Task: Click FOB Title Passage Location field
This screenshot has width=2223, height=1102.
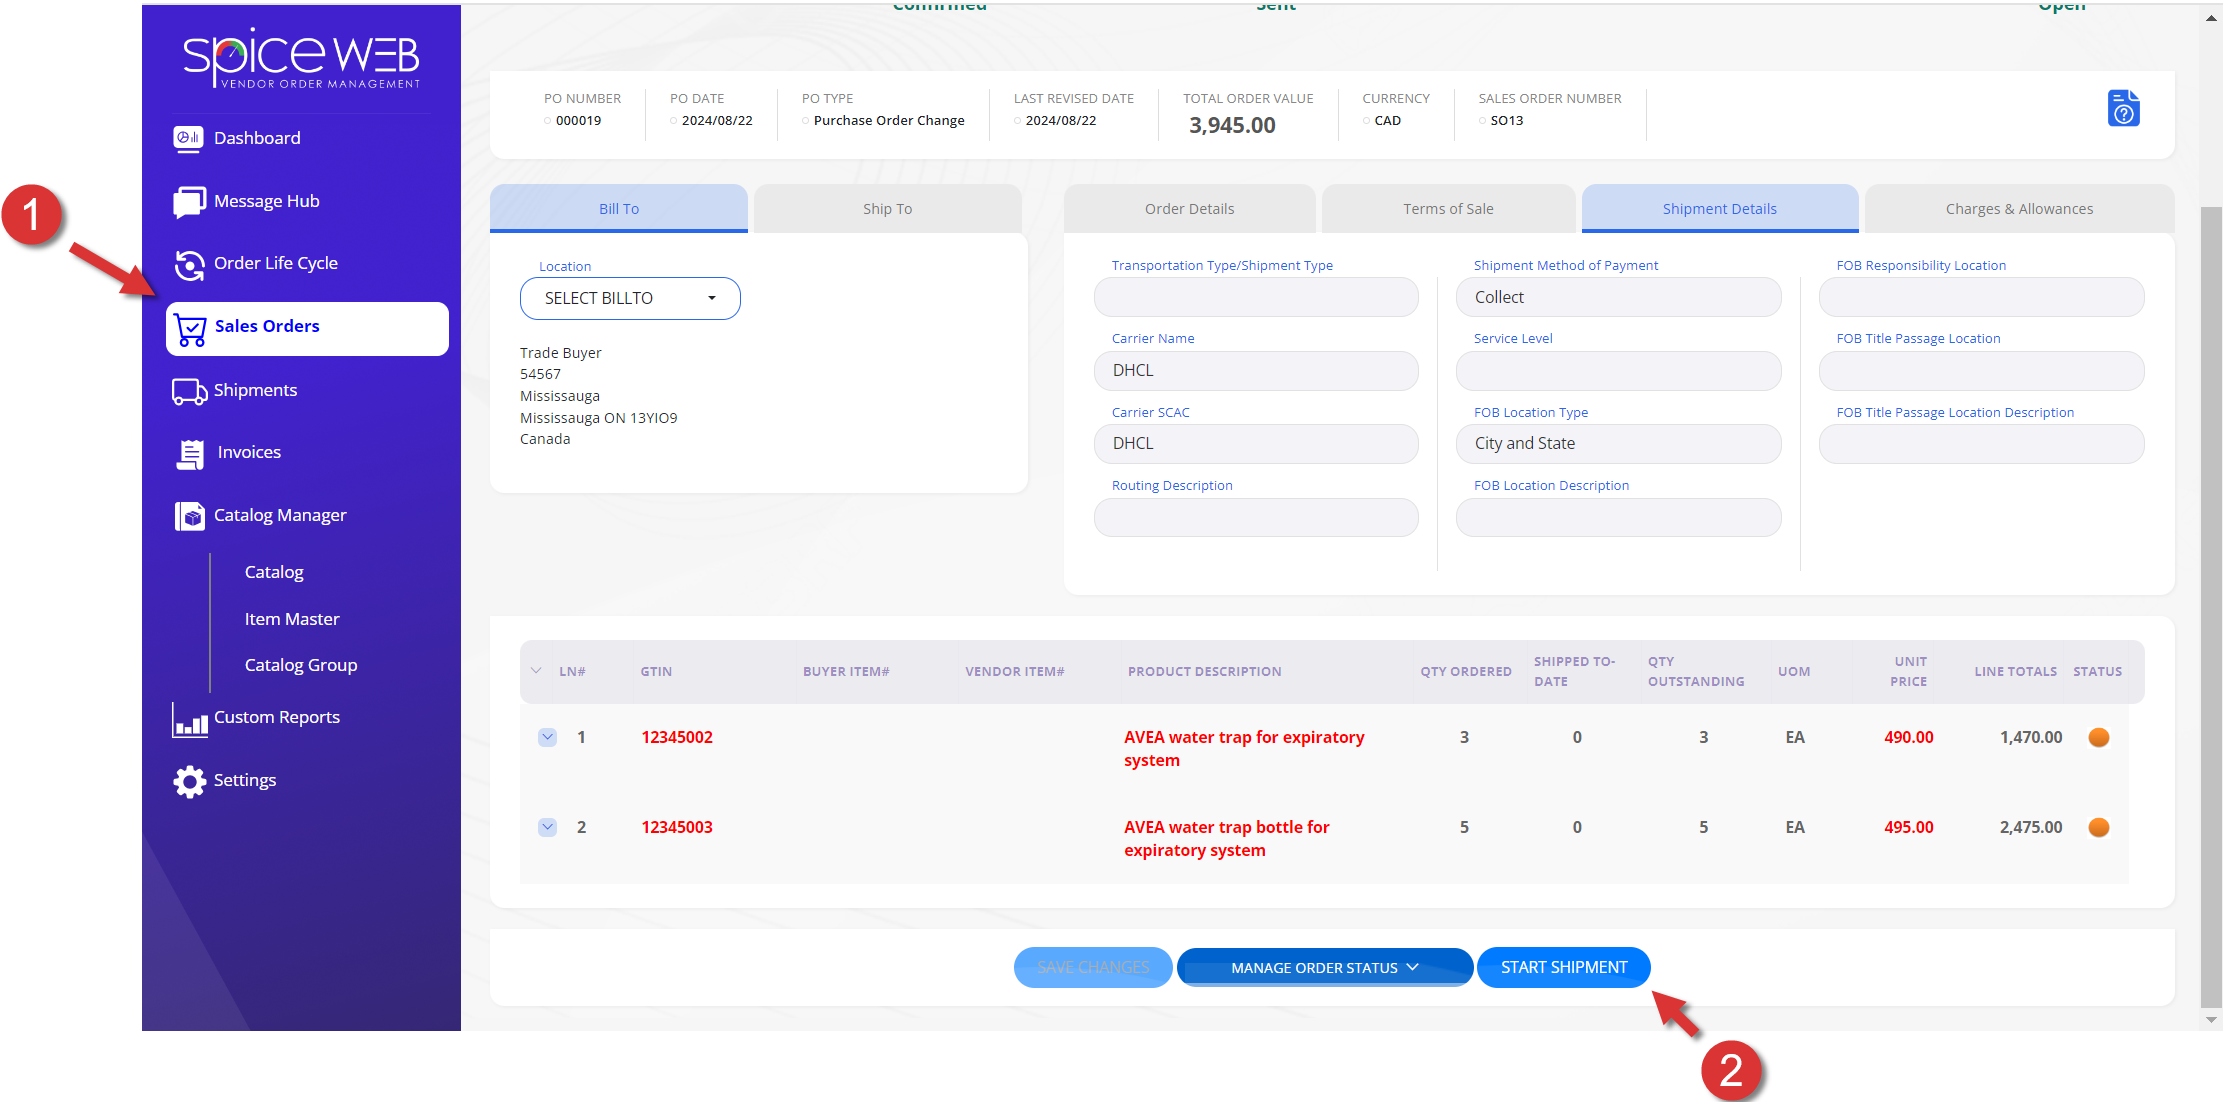Action: pyautogui.click(x=1981, y=370)
